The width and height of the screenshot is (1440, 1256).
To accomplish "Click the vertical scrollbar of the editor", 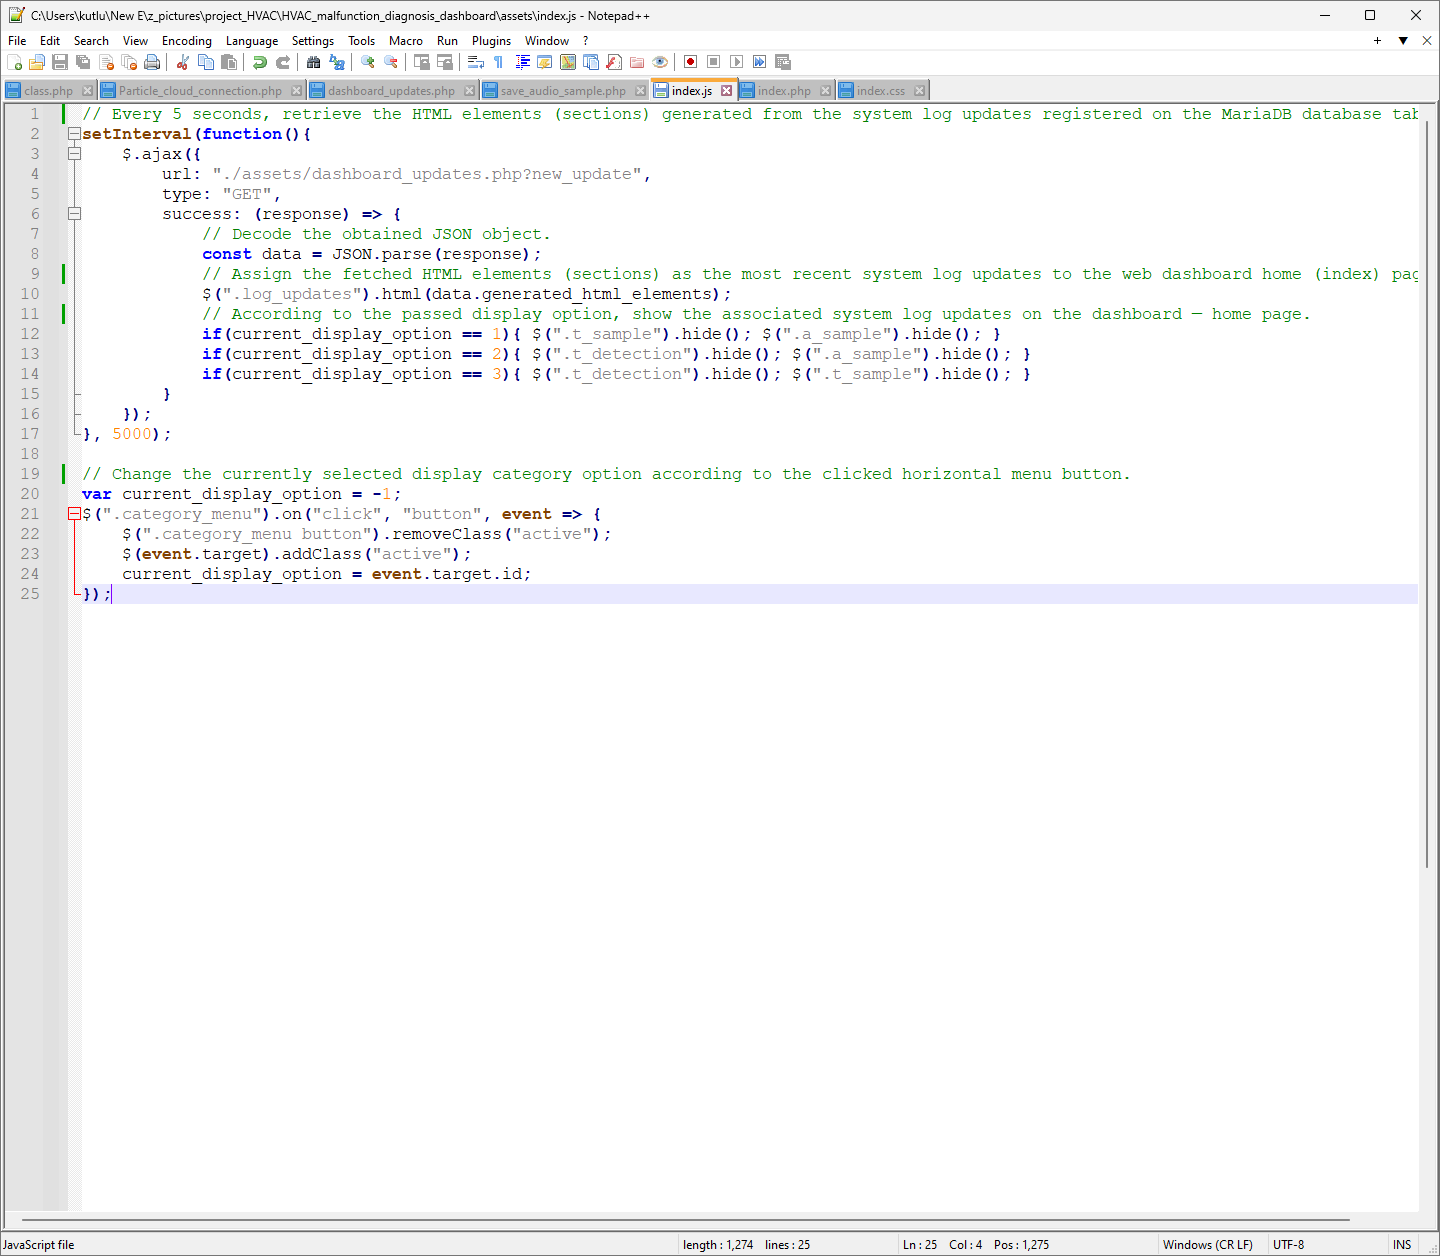I will coord(1428,500).
